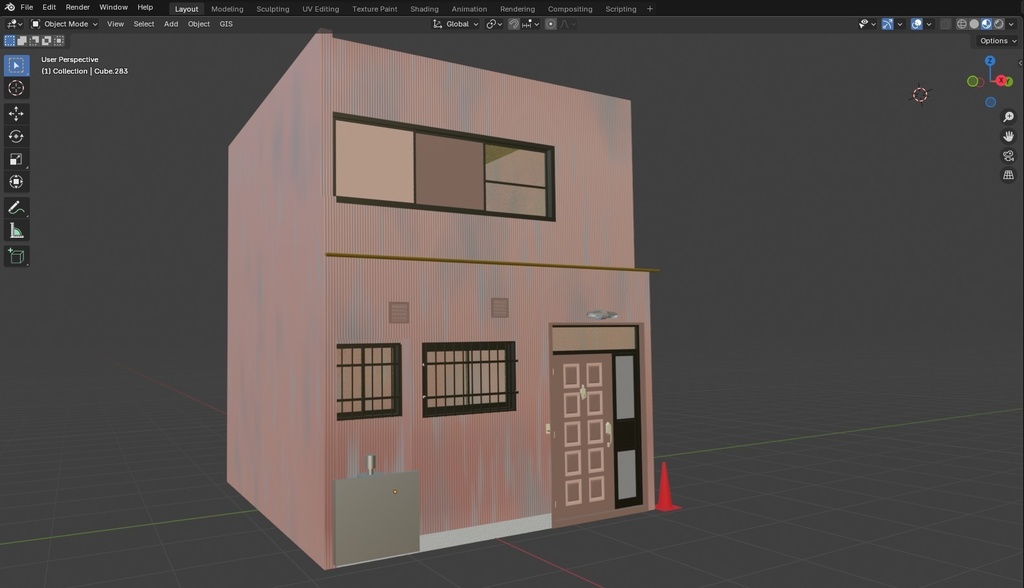Set selection mode to subtract
The image size is (1024, 588).
(x=34, y=41)
